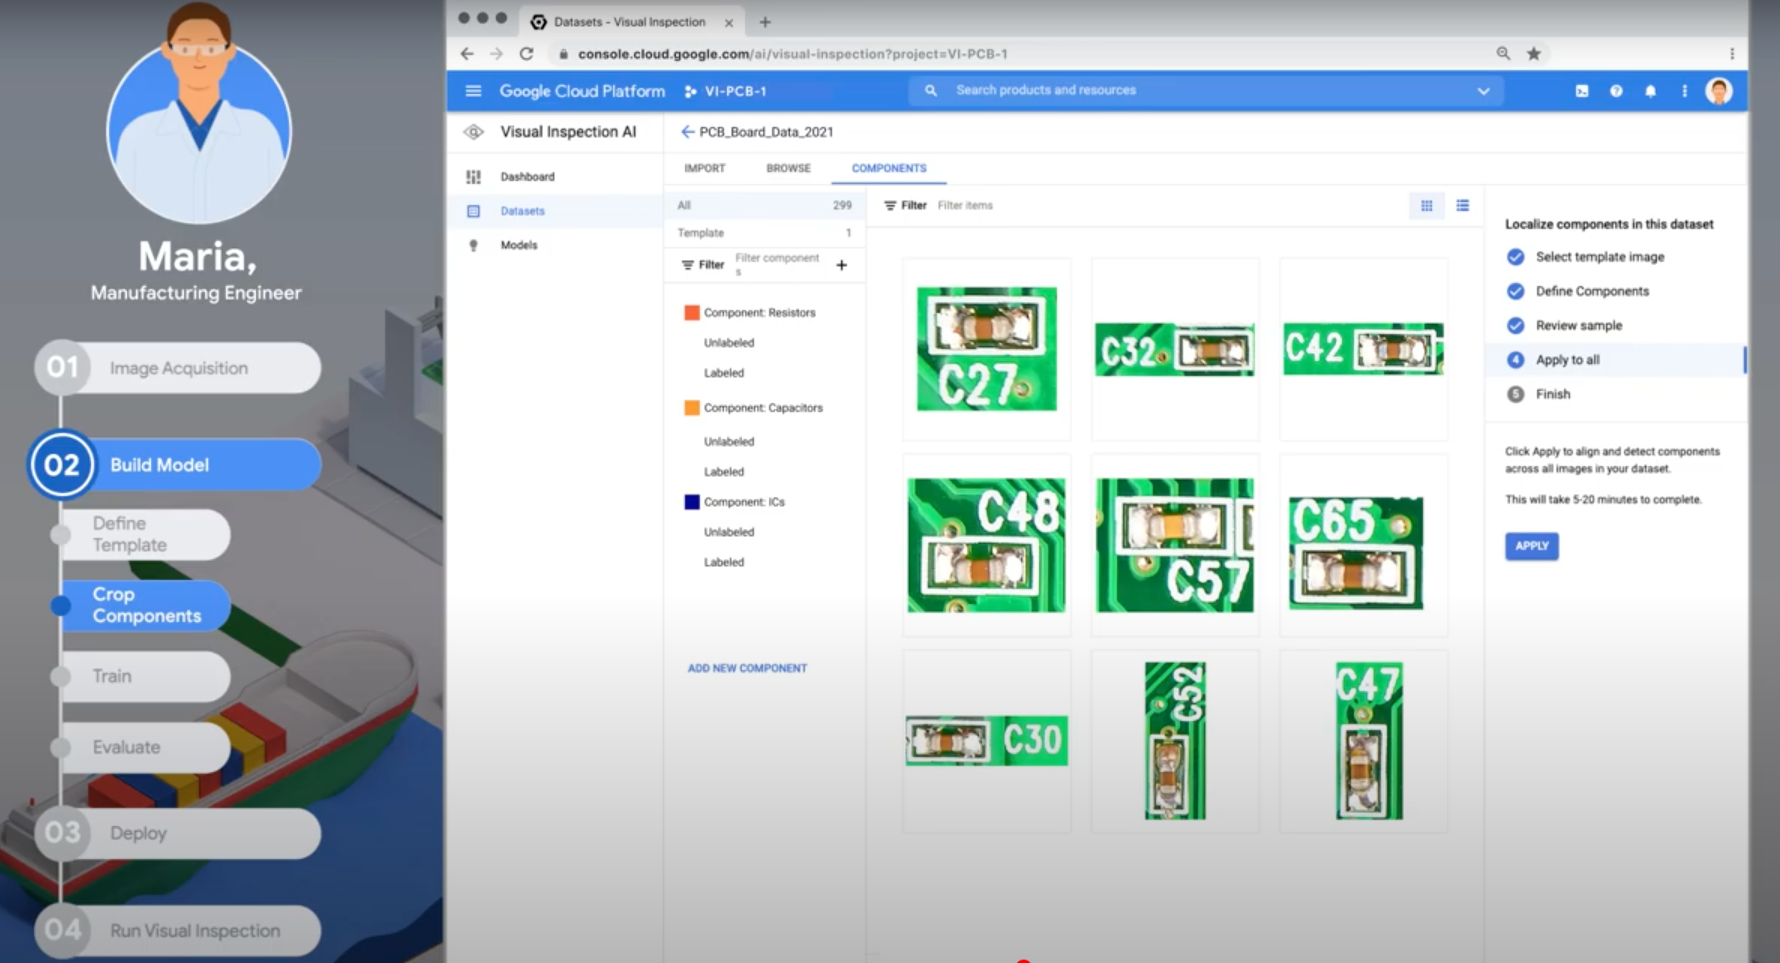Go back using the PCB_Board_Data_2021 arrow

pos(687,132)
